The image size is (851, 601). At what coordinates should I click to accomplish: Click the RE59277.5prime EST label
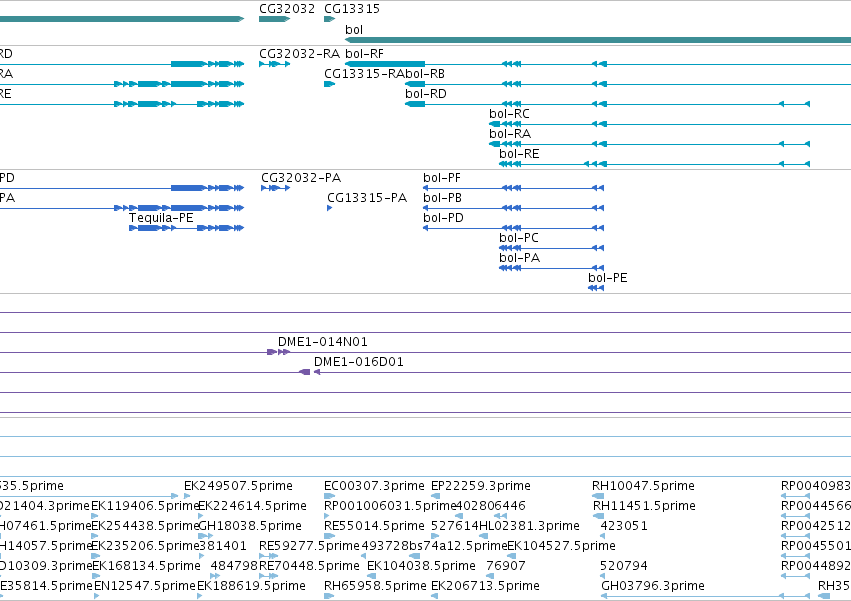309,546
